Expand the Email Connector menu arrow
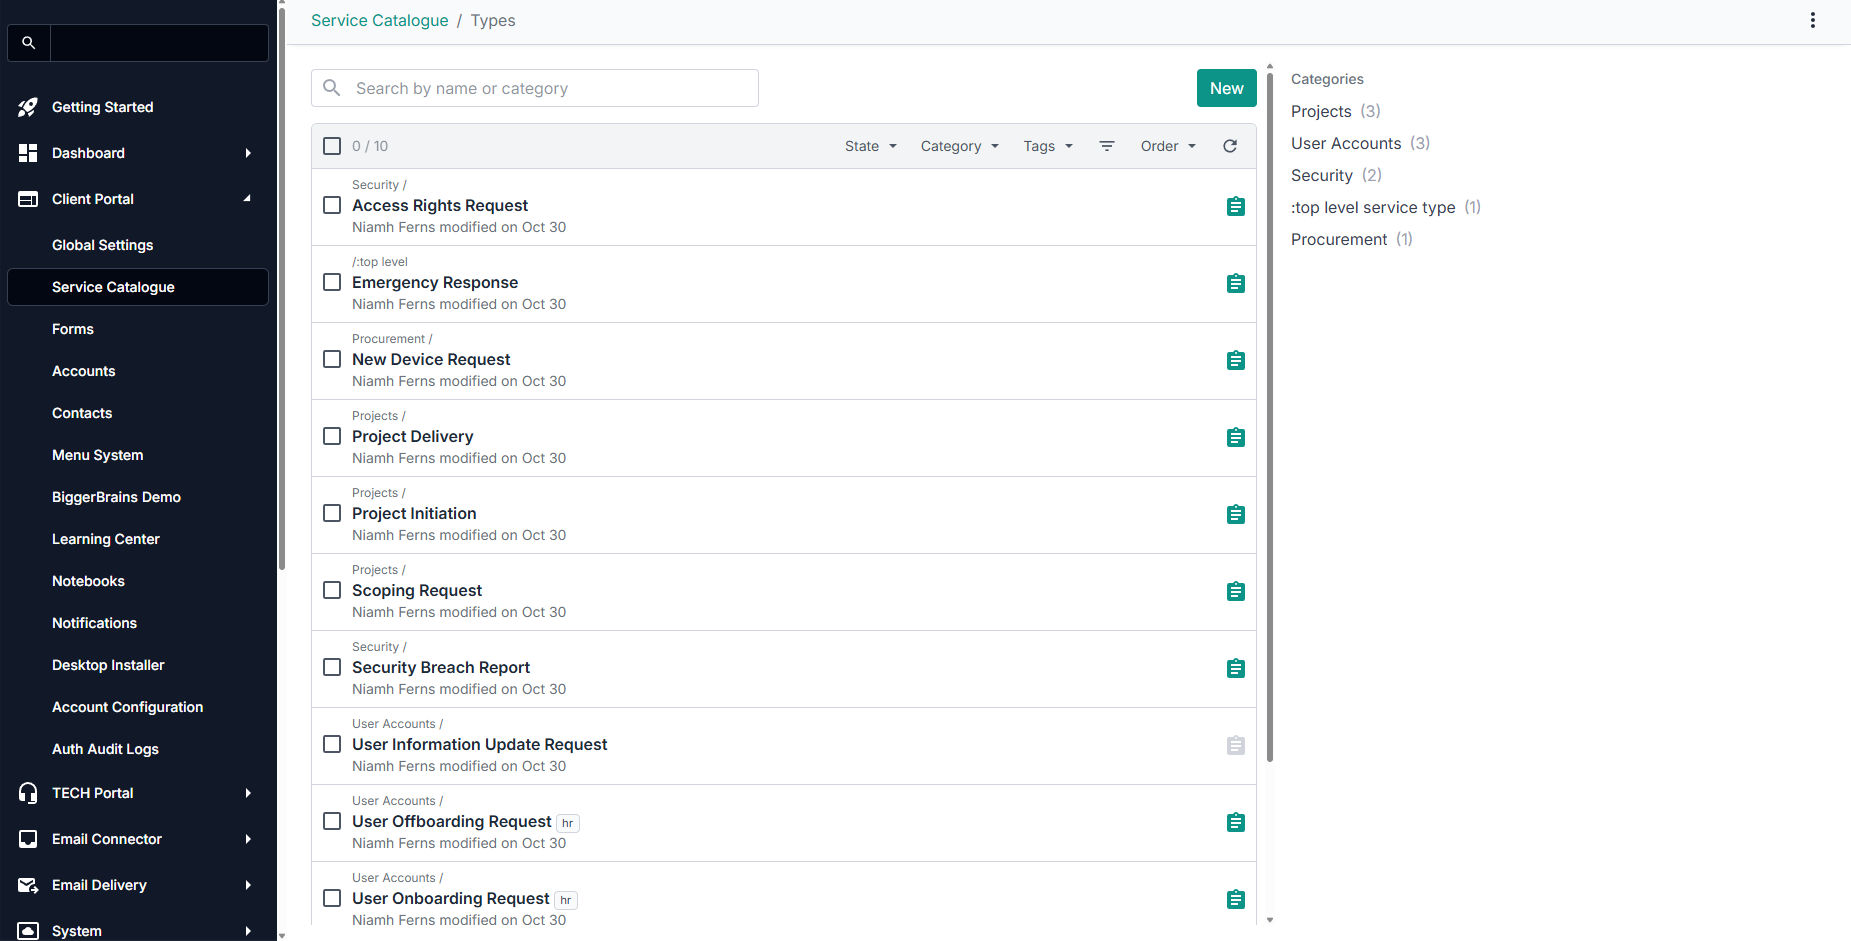Screen dimensions: 1851x941 (x=248, y=839)
